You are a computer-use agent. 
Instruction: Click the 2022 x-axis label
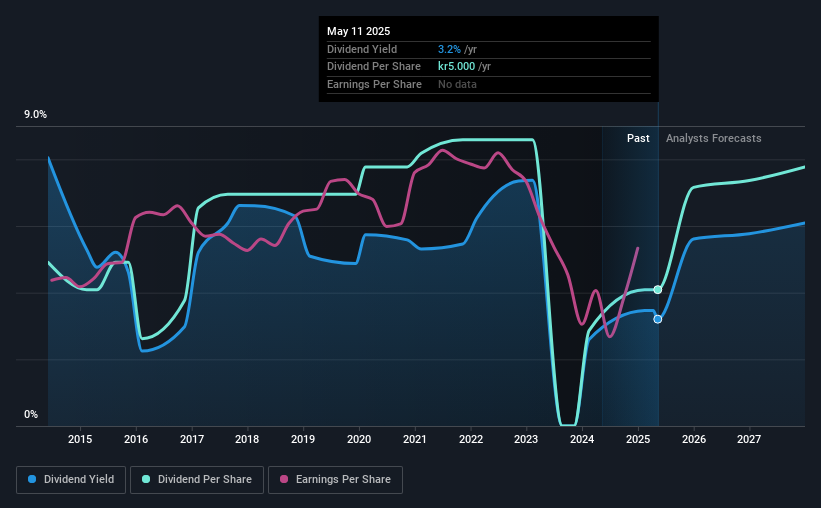(x=471, y=439)
